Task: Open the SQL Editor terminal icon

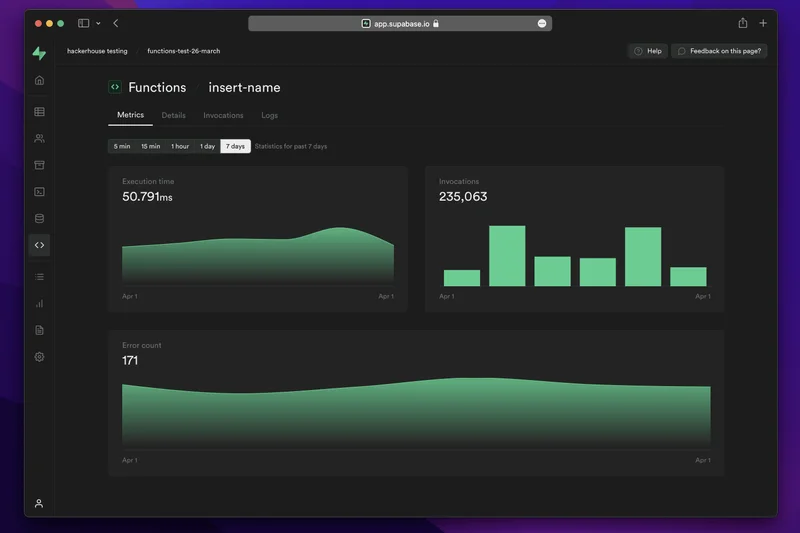Action: coord(39,191)
